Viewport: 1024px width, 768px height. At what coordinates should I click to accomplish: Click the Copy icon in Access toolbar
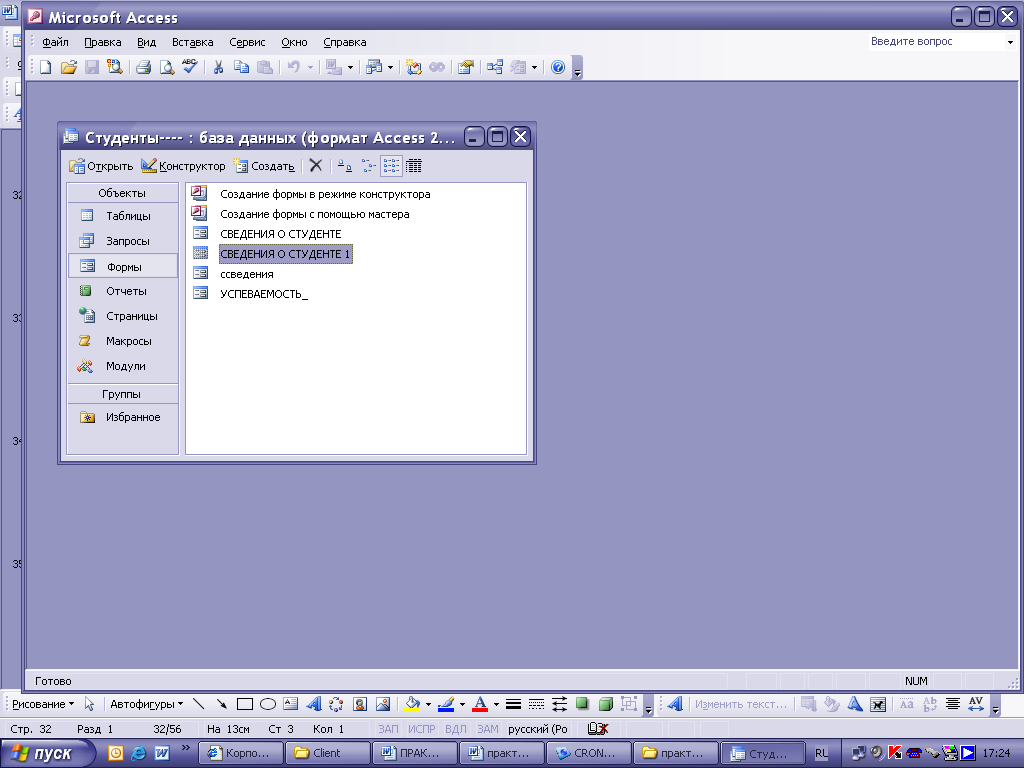242,67
